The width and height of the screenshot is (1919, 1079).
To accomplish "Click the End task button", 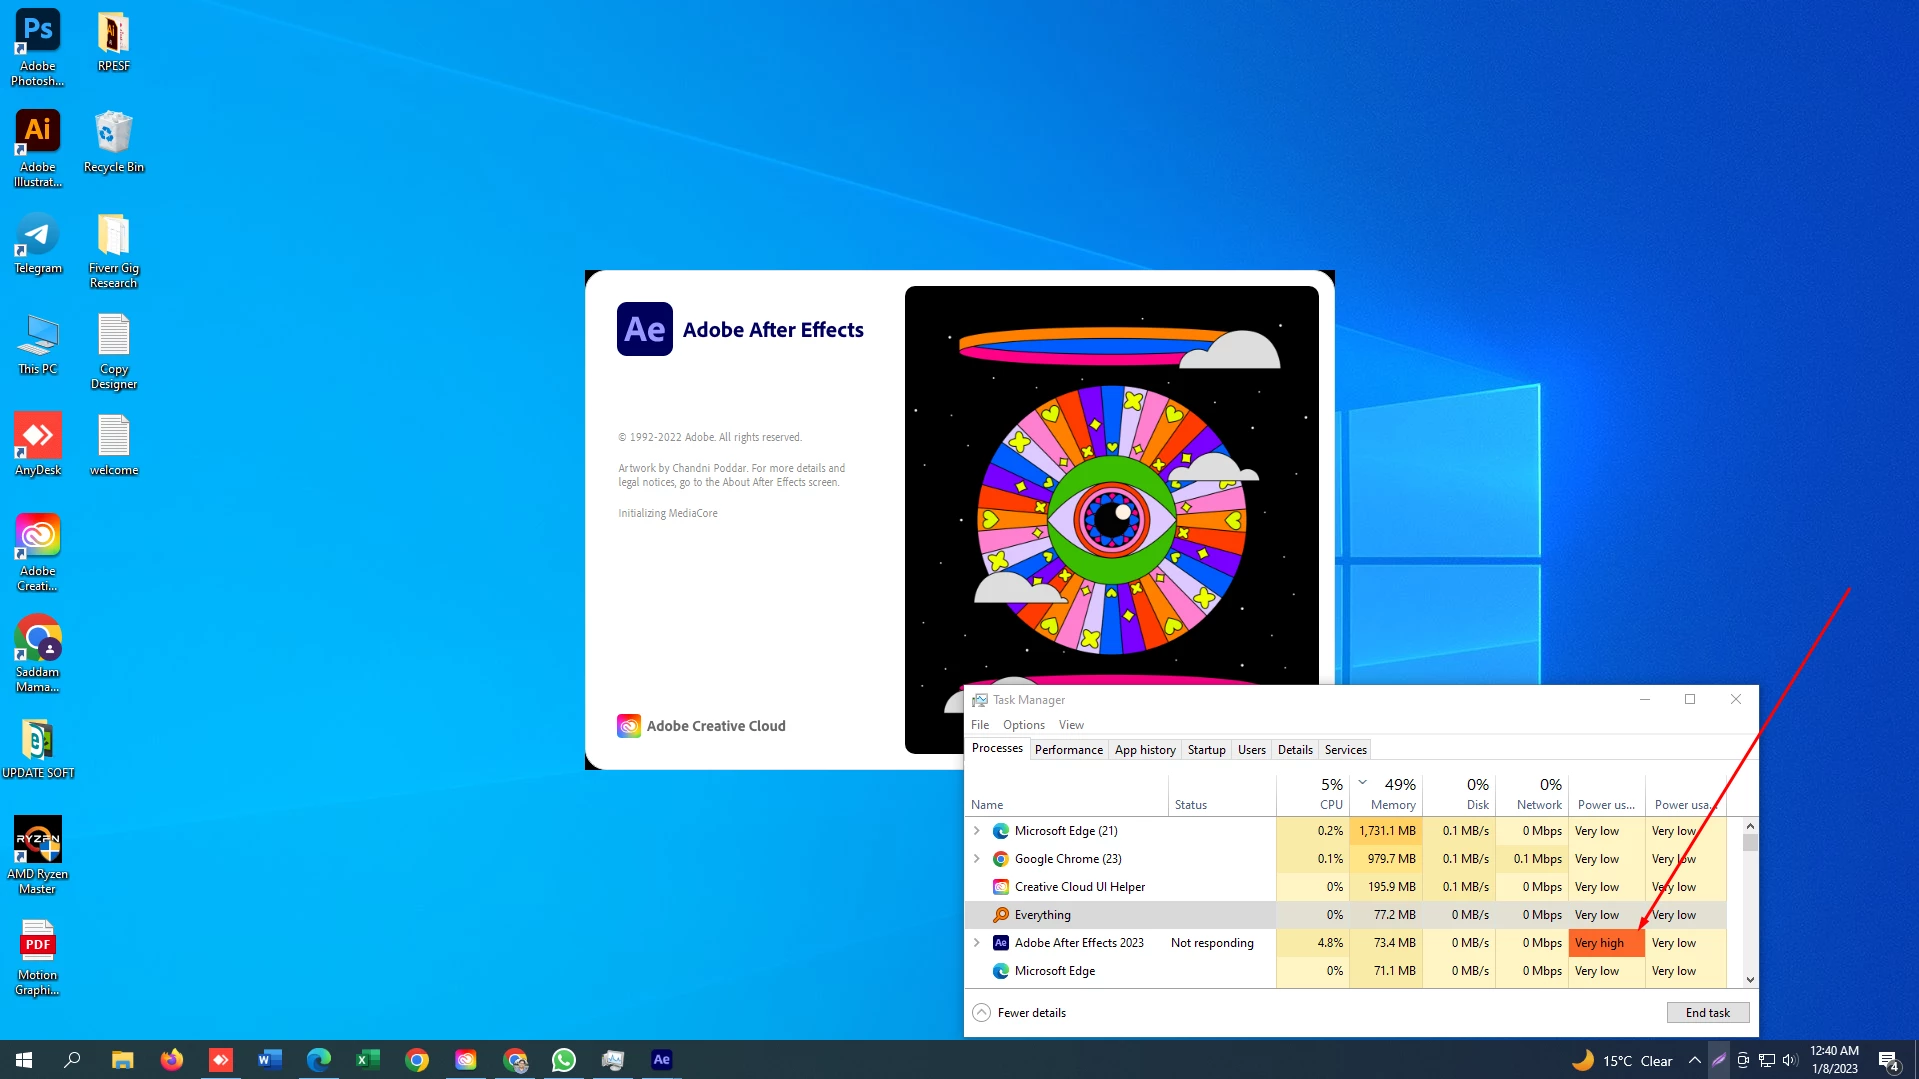I will [1707, 1013].
